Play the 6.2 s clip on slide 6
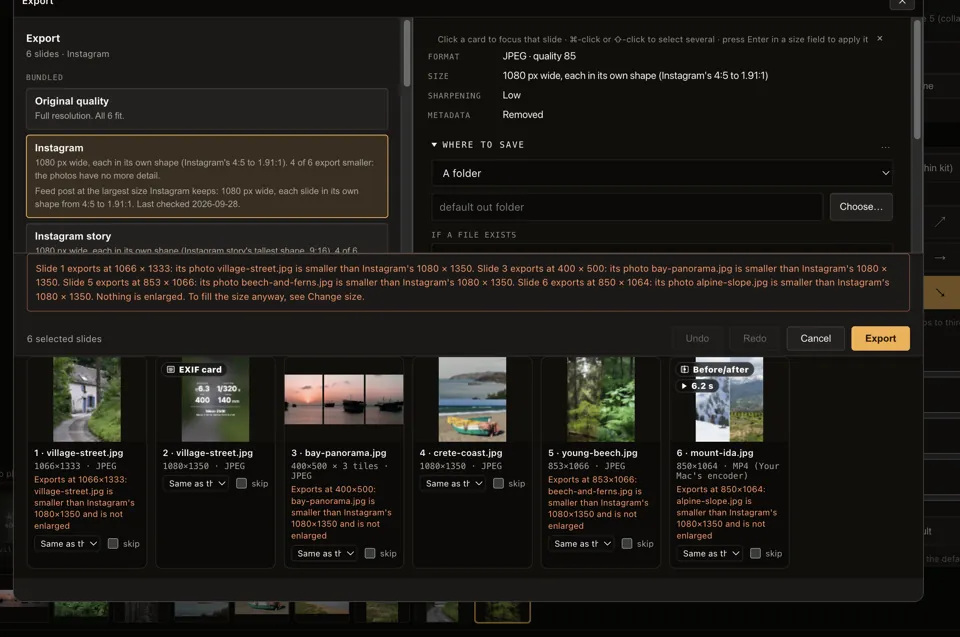The width and height of the screenshot is (960, 637). click(x=697, y=386)
